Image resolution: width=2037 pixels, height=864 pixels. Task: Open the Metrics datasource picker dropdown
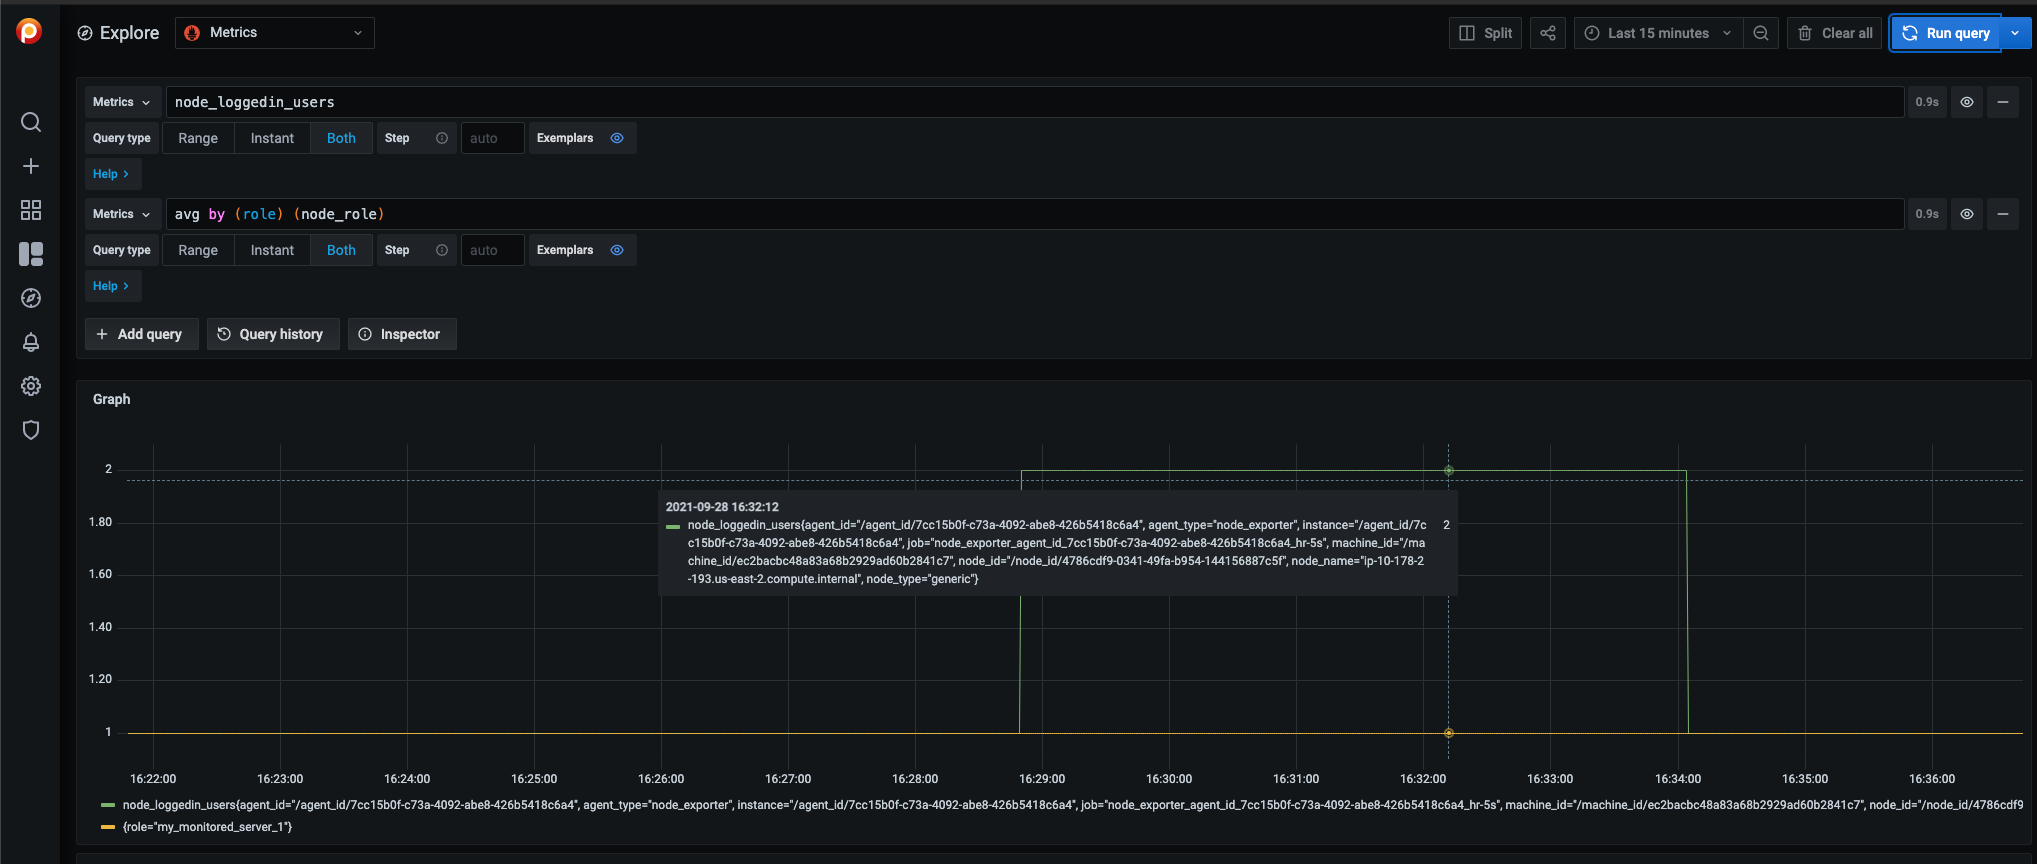click(x=275, y=33)
